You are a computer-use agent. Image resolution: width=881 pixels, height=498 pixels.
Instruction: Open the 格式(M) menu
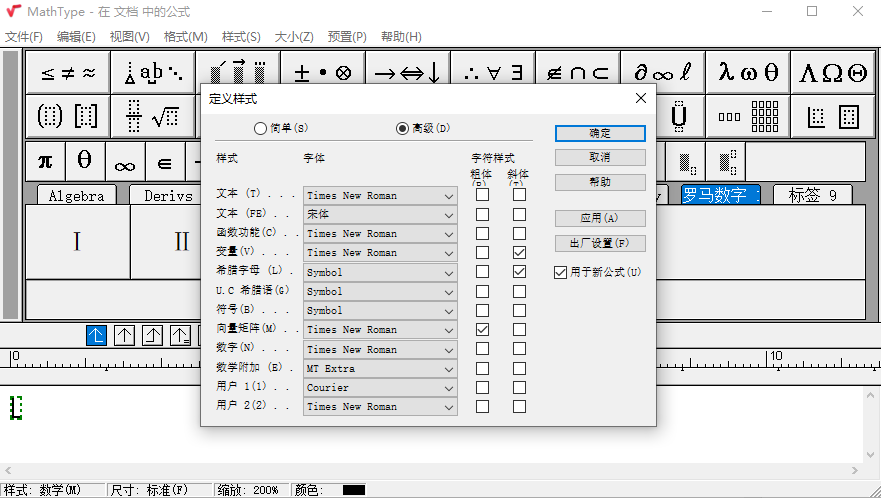[x=185, y=37]
